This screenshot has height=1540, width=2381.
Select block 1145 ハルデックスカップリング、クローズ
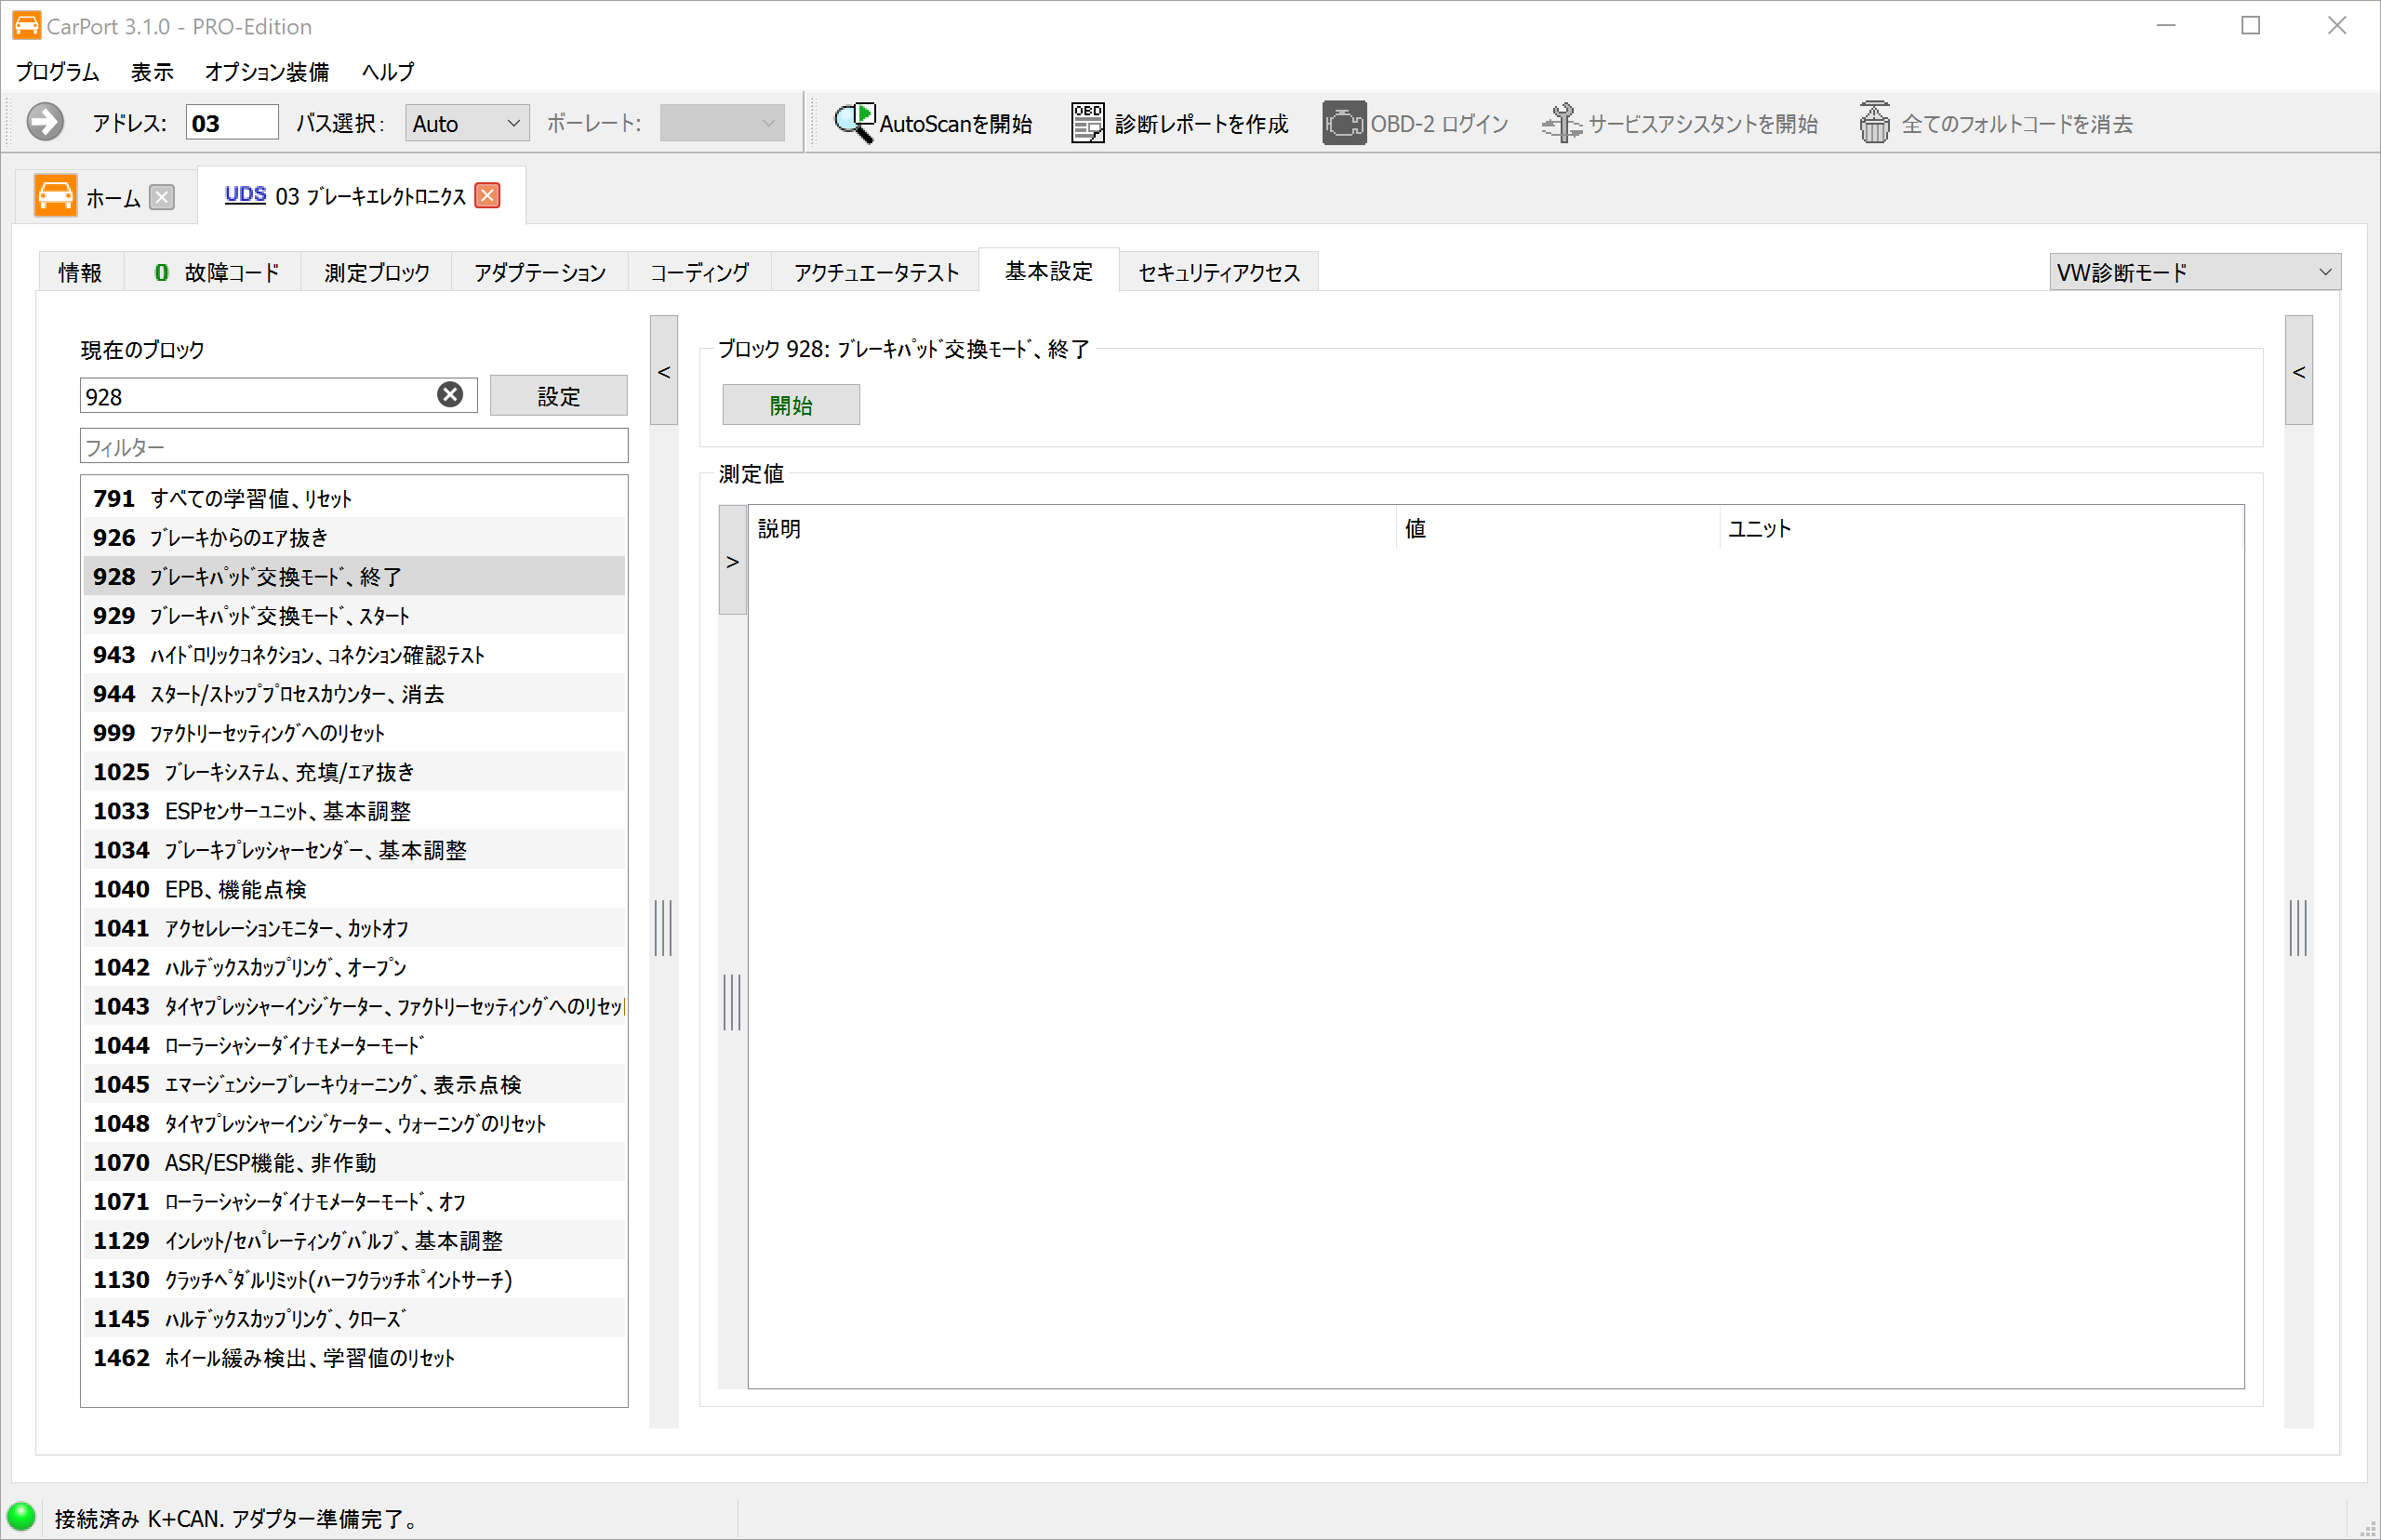(x=354, y=1318)
